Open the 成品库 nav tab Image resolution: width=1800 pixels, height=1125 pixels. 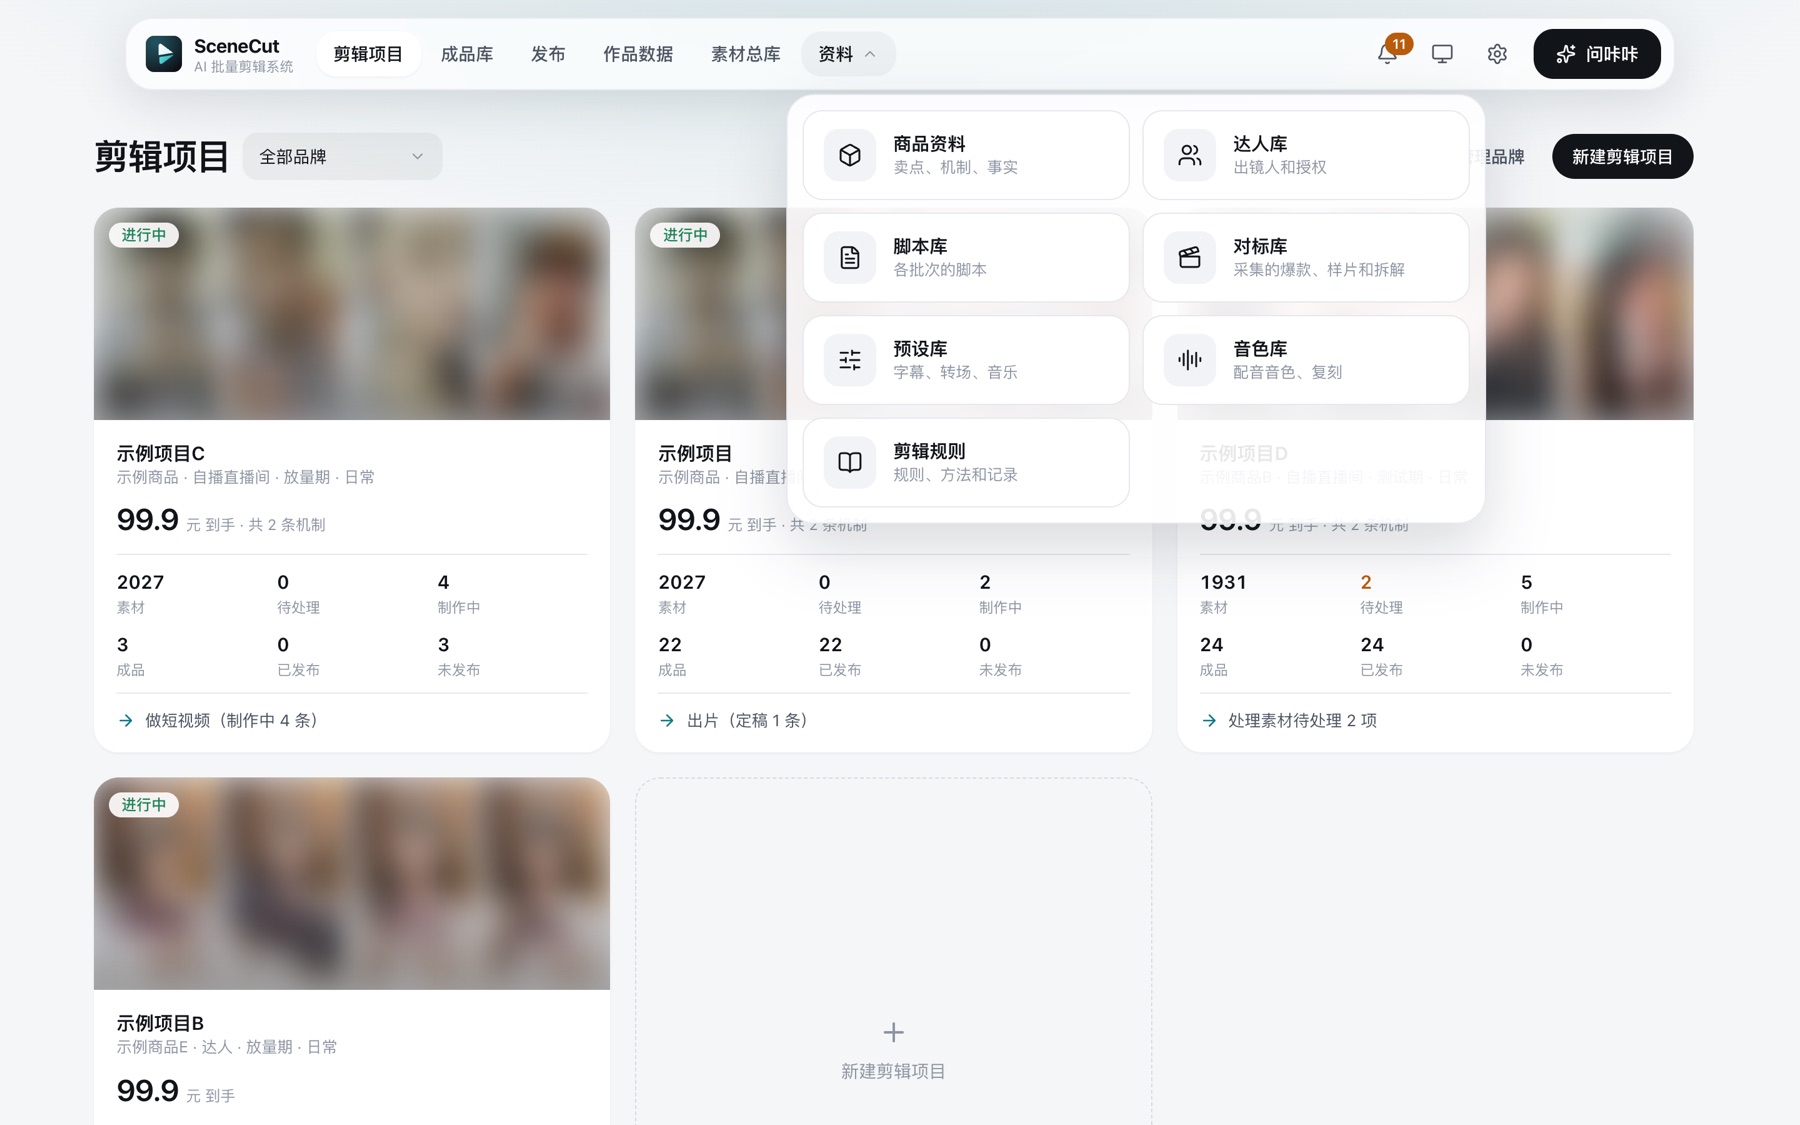point(467,54)
